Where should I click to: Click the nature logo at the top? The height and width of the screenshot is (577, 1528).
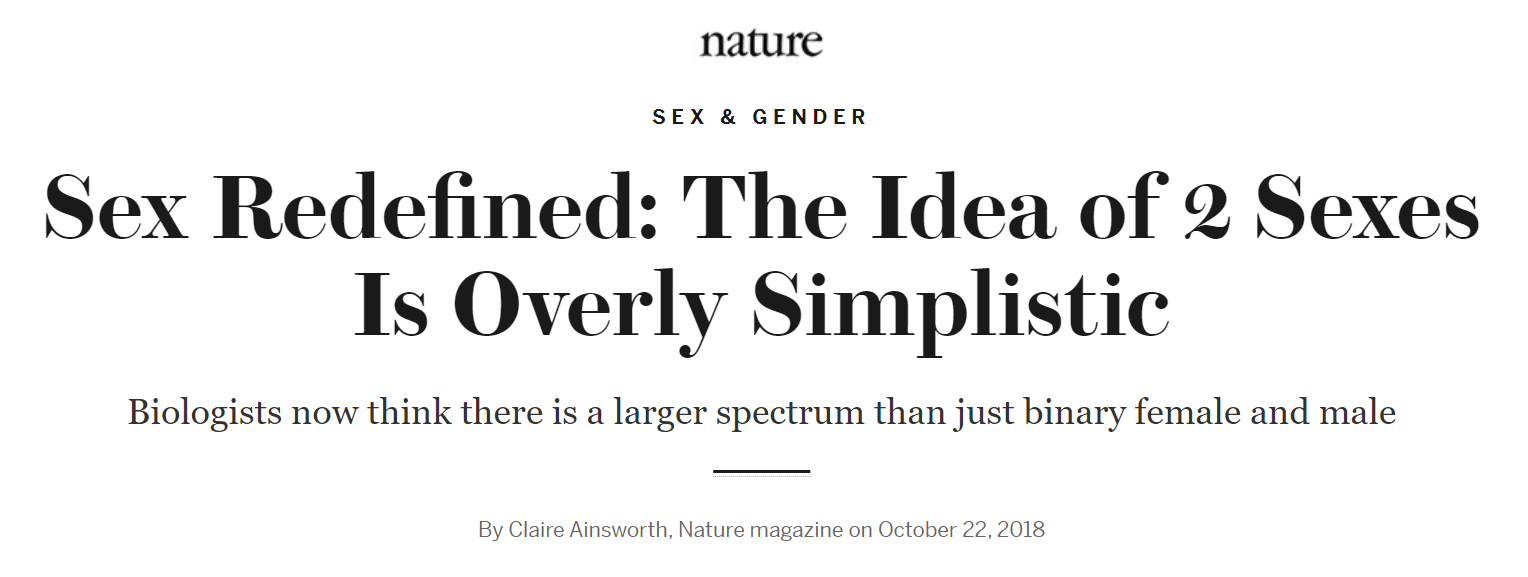click(x=761, y=42)
